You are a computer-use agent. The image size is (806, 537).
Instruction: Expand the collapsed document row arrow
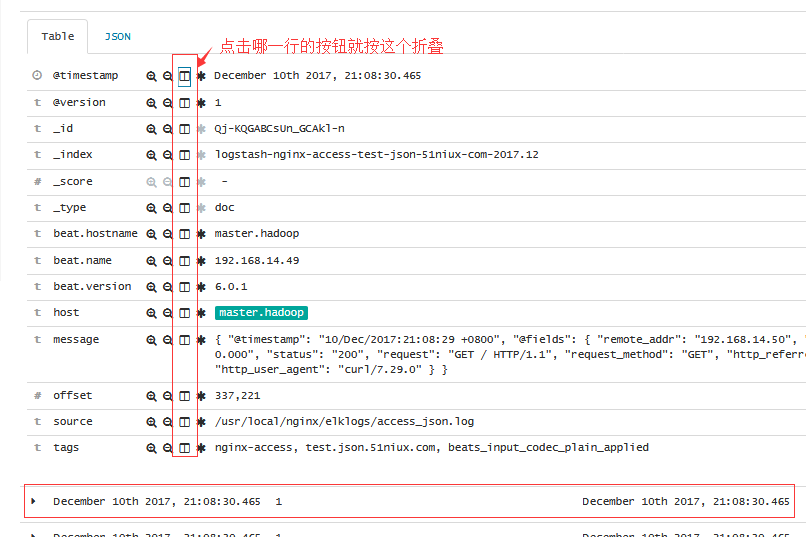click(34, 501)
